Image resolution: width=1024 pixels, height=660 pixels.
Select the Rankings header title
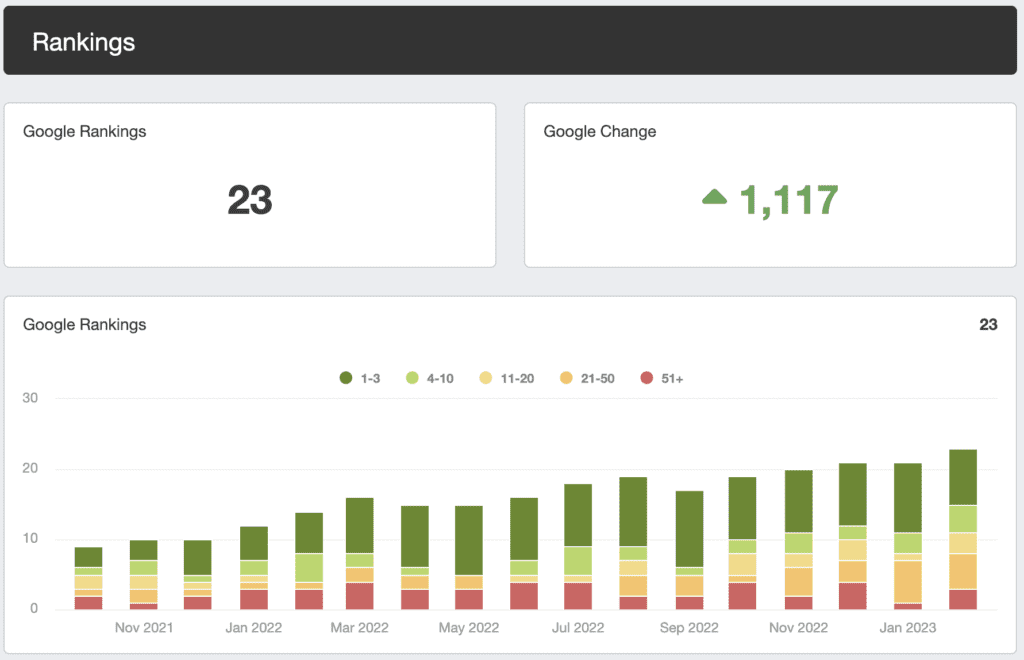coord(84,42)
